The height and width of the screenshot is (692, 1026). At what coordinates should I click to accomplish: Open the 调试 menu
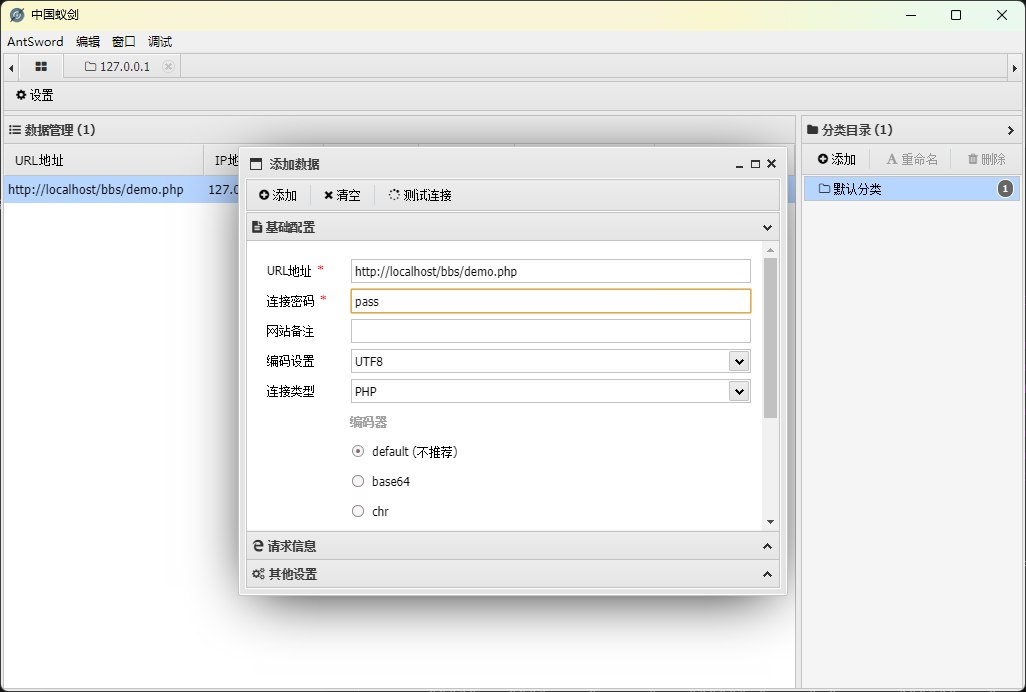[160, 42]
